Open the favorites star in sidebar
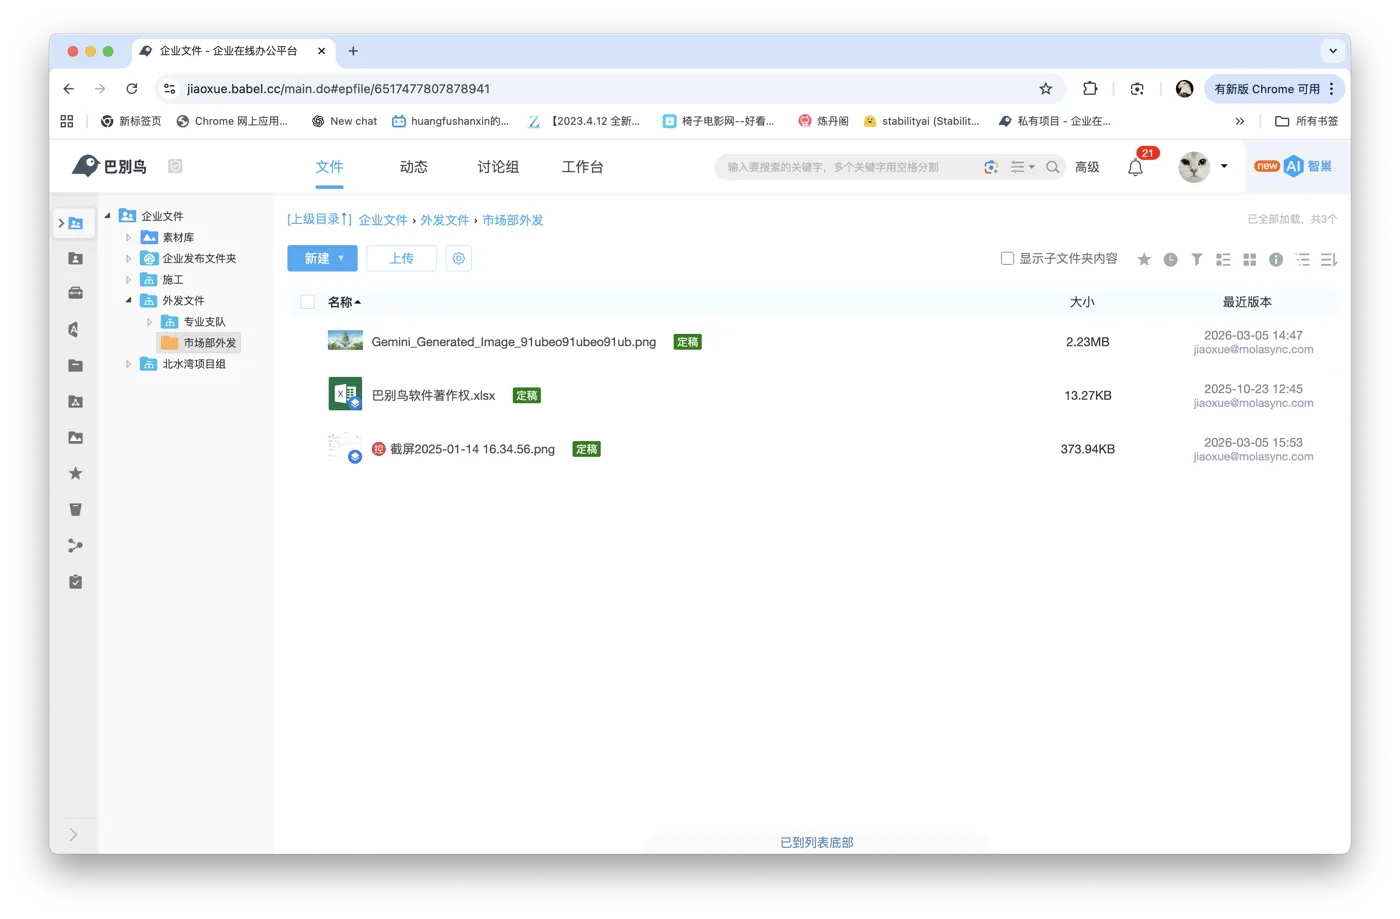 coord(75,474)
